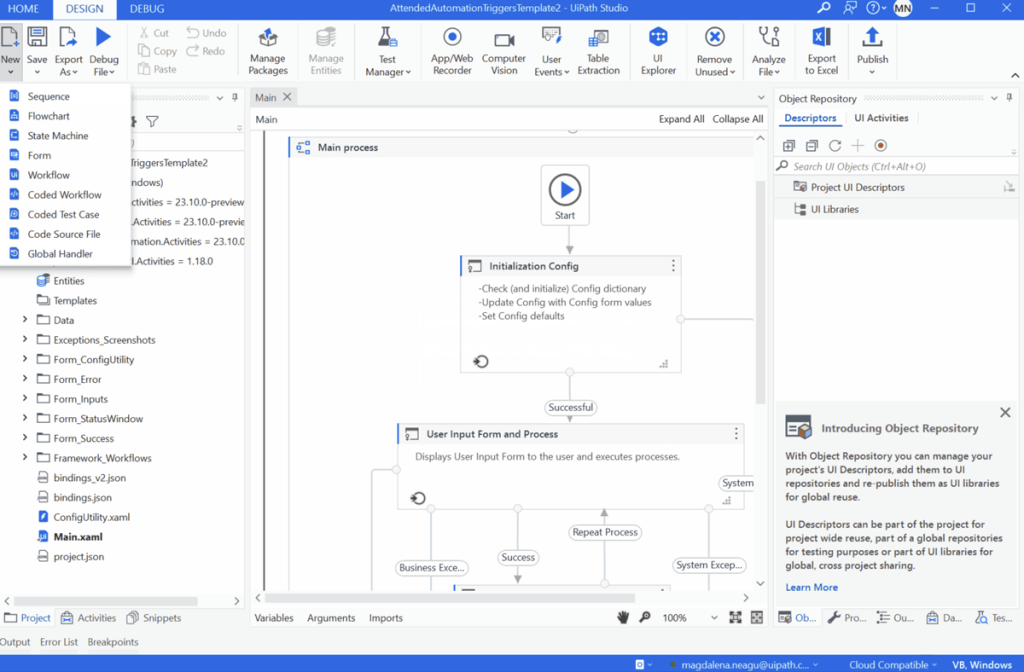
Task: Click the Learn More link
Action: [x=811, y=587]
